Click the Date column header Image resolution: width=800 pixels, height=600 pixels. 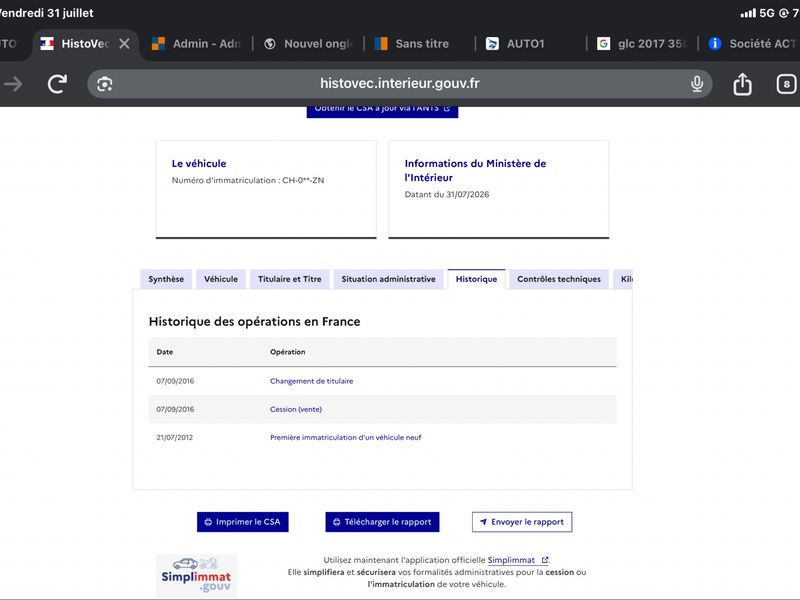(x=165, y=352)
